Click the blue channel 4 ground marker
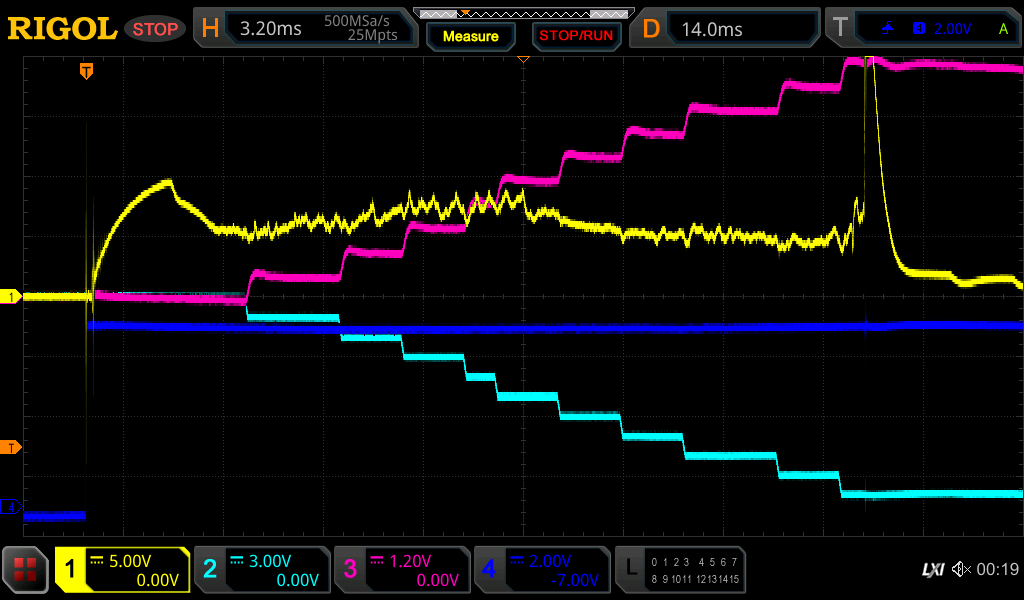 [x=11, y=508]
